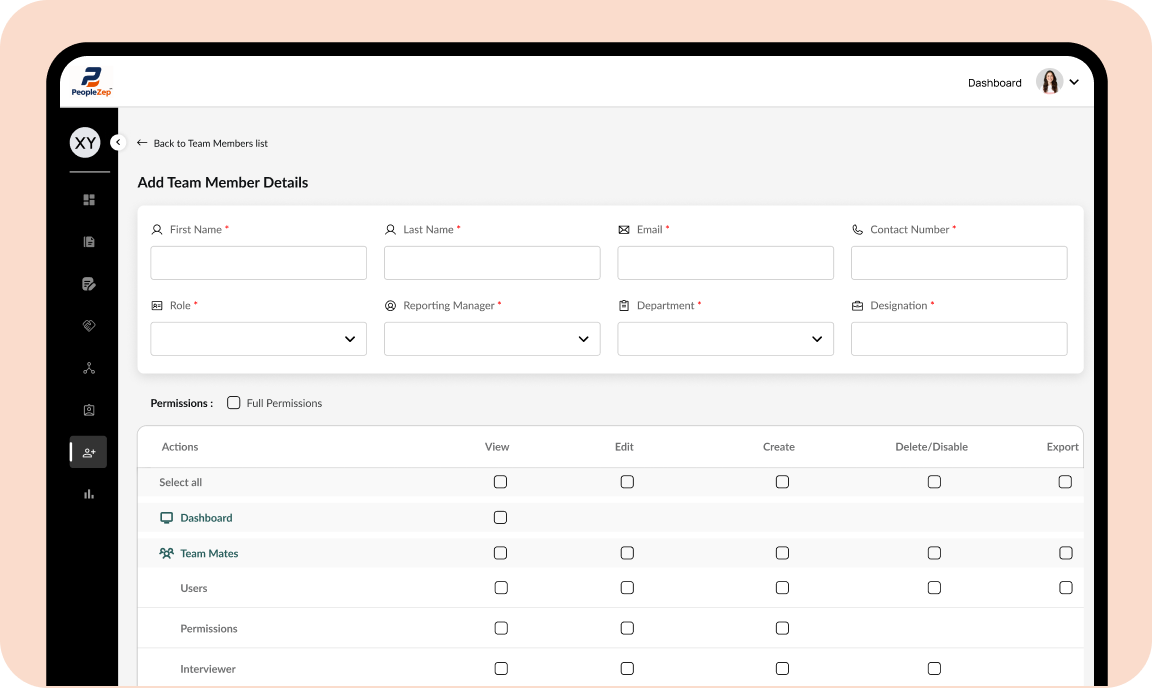Check Select all under Export column
Image resolution: width=1152 pixels, height=688 pixels.
coord(1065,482)
